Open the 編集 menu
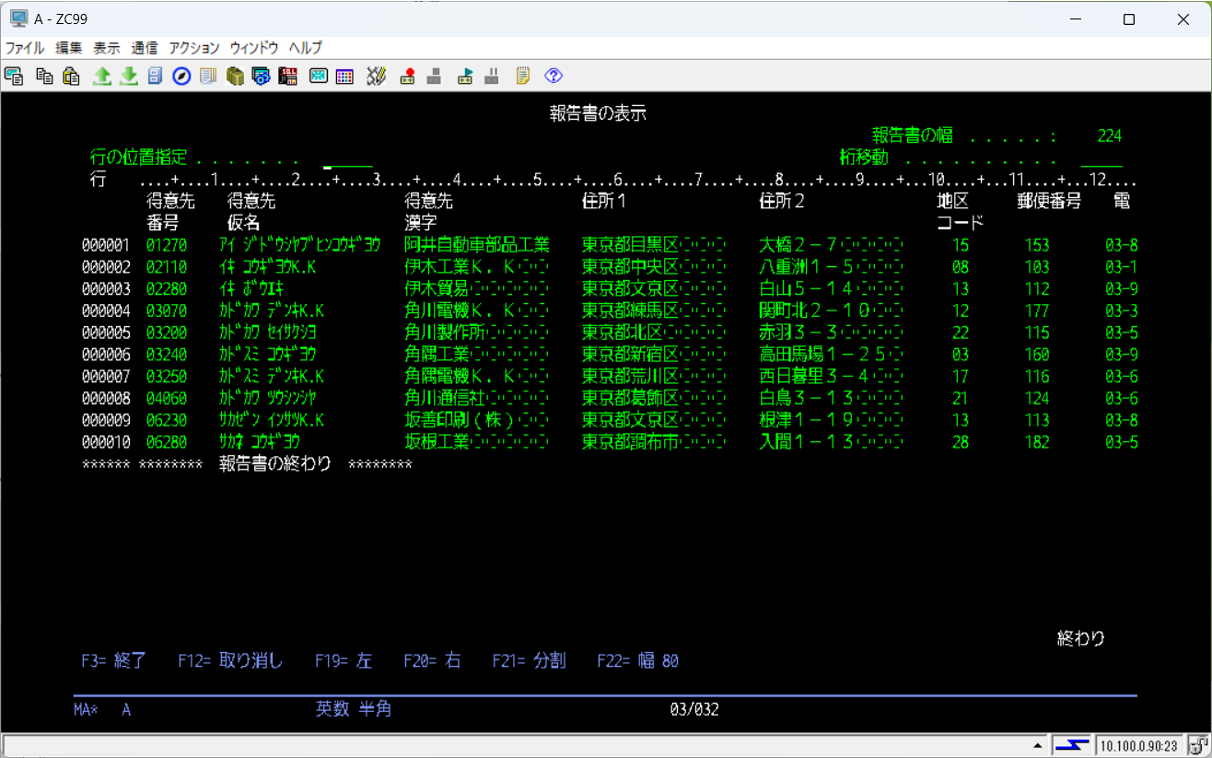Image resolution: width=1212 pixels, height=758 pixels. 69,47
